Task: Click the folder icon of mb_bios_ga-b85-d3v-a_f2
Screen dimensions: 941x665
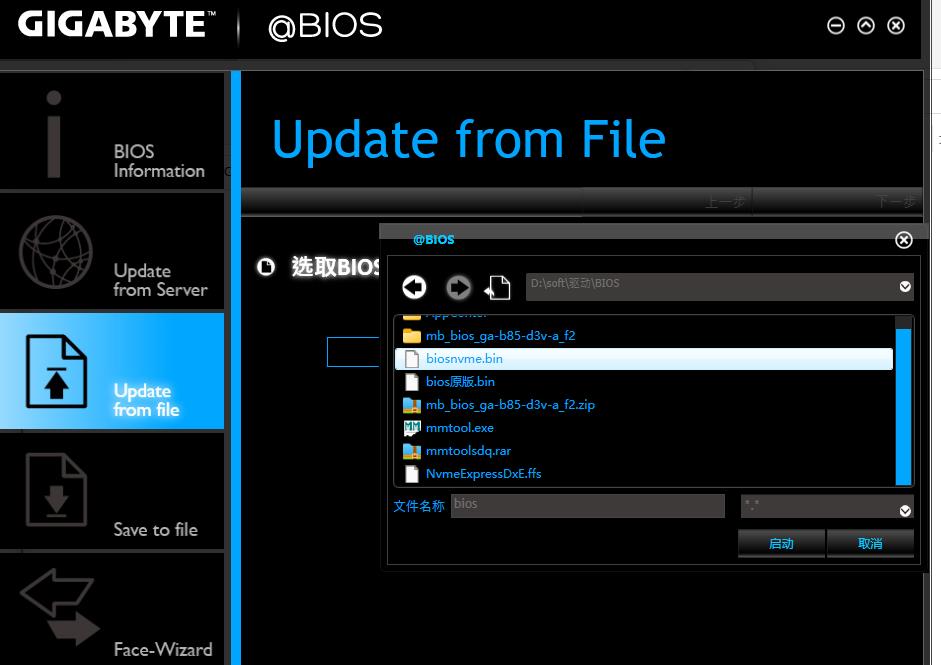Action: [x=412, y=336]
